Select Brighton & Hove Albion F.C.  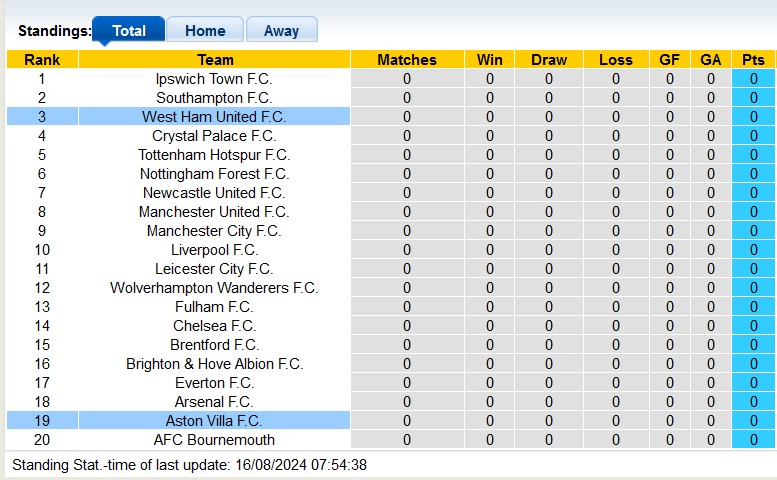[214, 364]
